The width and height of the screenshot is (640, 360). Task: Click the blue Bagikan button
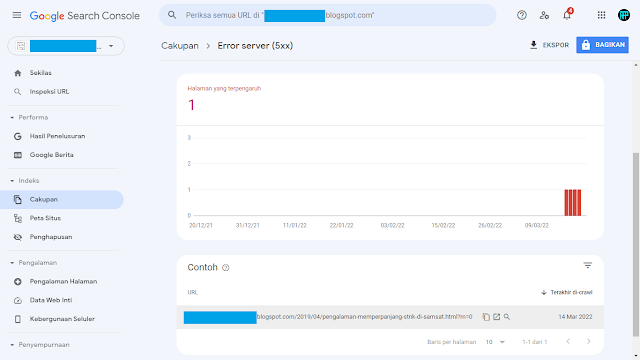tap(602, 45)
